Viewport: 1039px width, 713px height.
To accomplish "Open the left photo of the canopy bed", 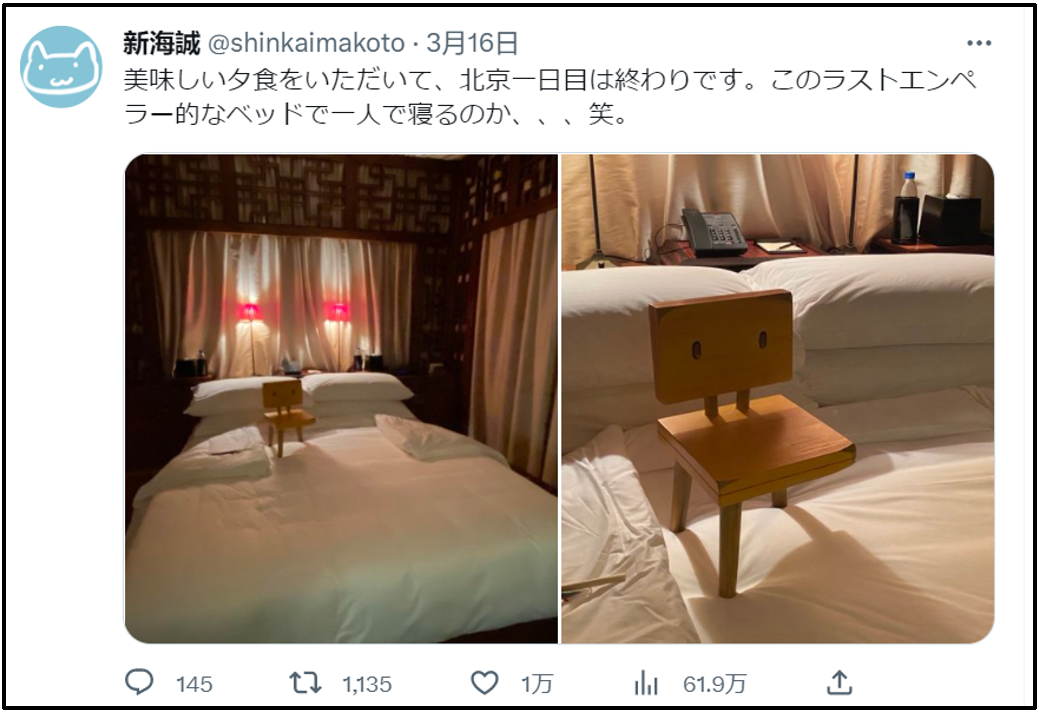I will [x=341, y=398].
